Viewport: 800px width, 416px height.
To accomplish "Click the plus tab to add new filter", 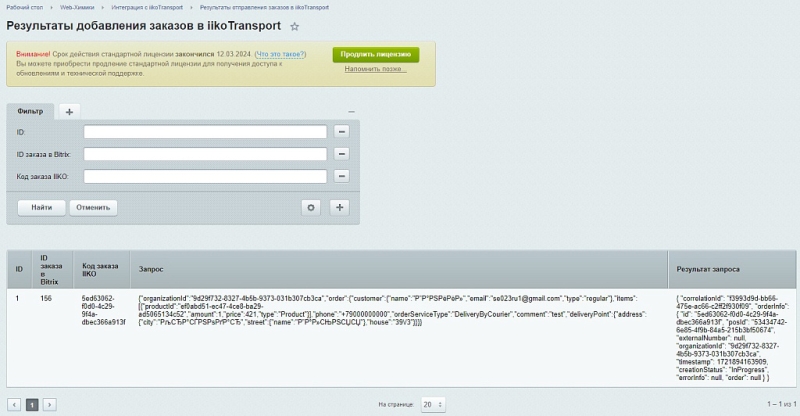I will [x=69, y=111].
